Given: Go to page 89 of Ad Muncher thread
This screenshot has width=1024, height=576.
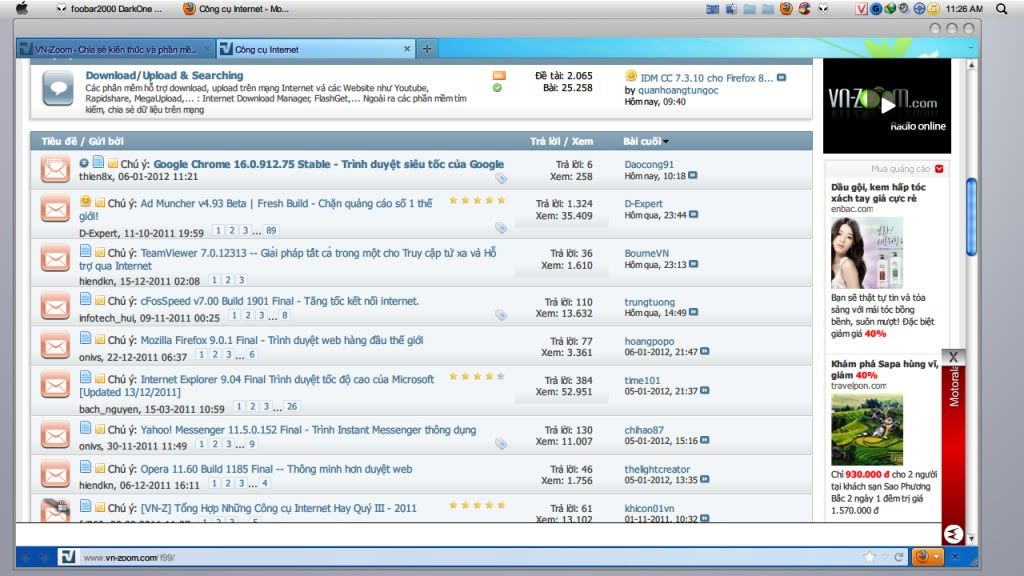Looking at the screenshot, I should coord(271,231).
